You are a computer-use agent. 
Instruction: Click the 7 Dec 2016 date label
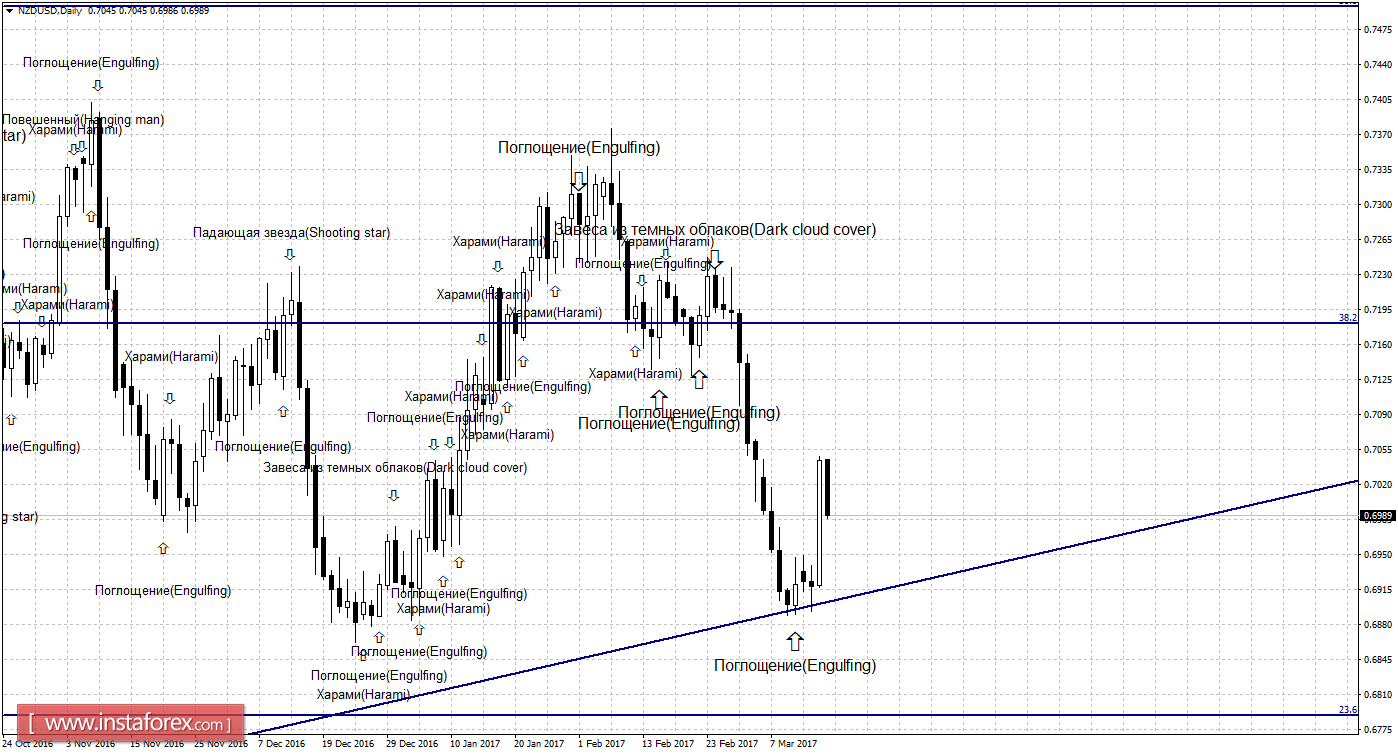click(282, 744)
